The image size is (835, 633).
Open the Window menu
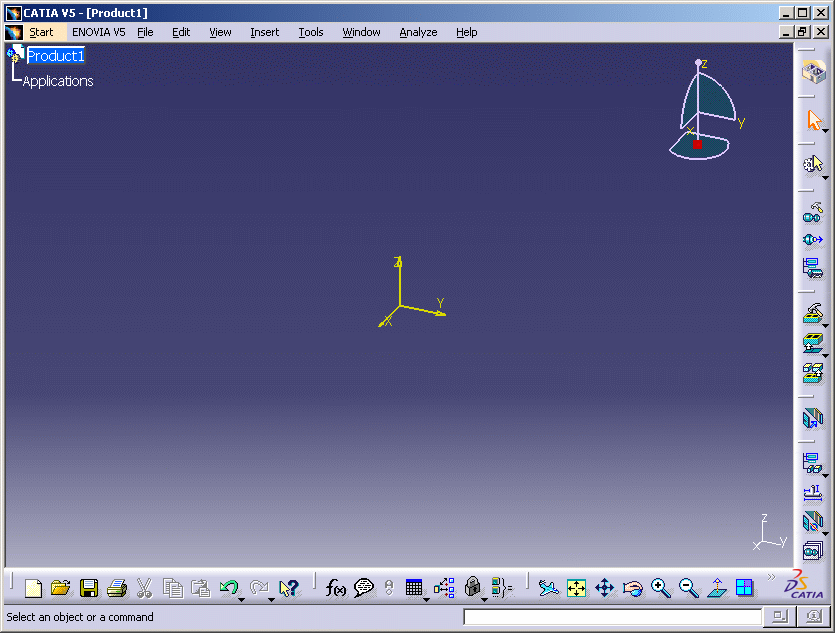coord(361,32)
